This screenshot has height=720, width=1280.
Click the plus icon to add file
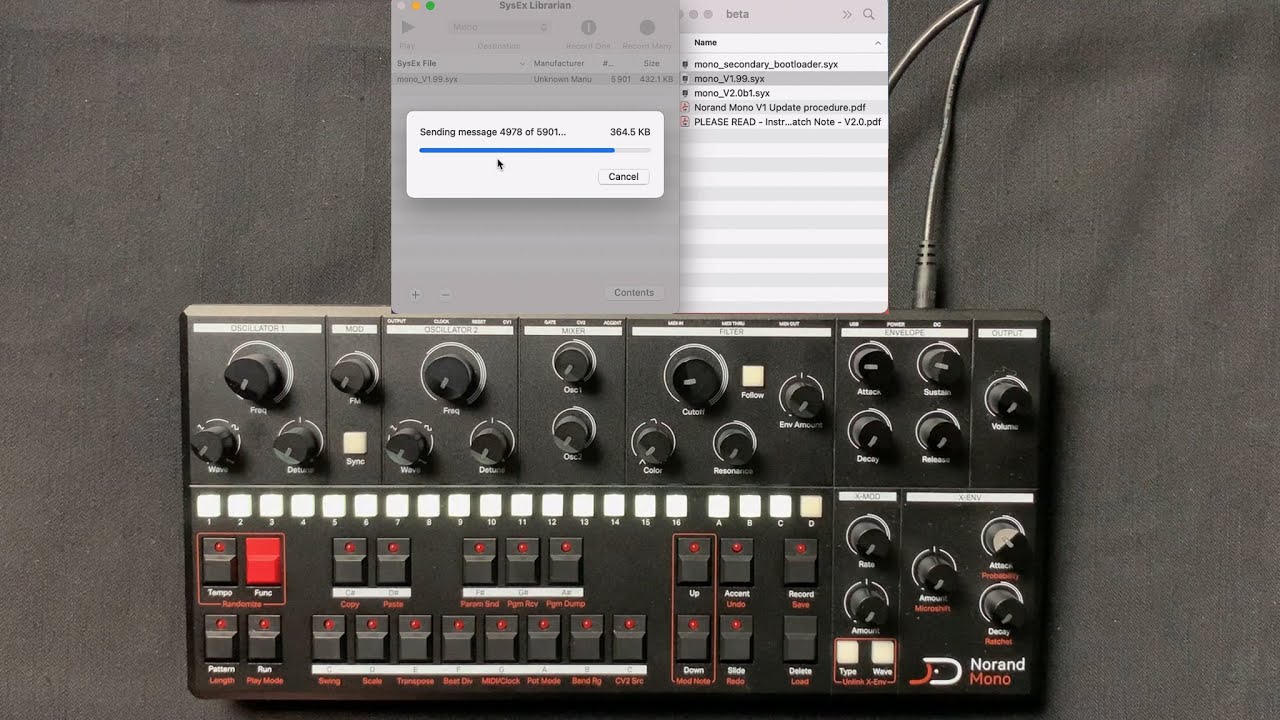[x=416, y=294]
